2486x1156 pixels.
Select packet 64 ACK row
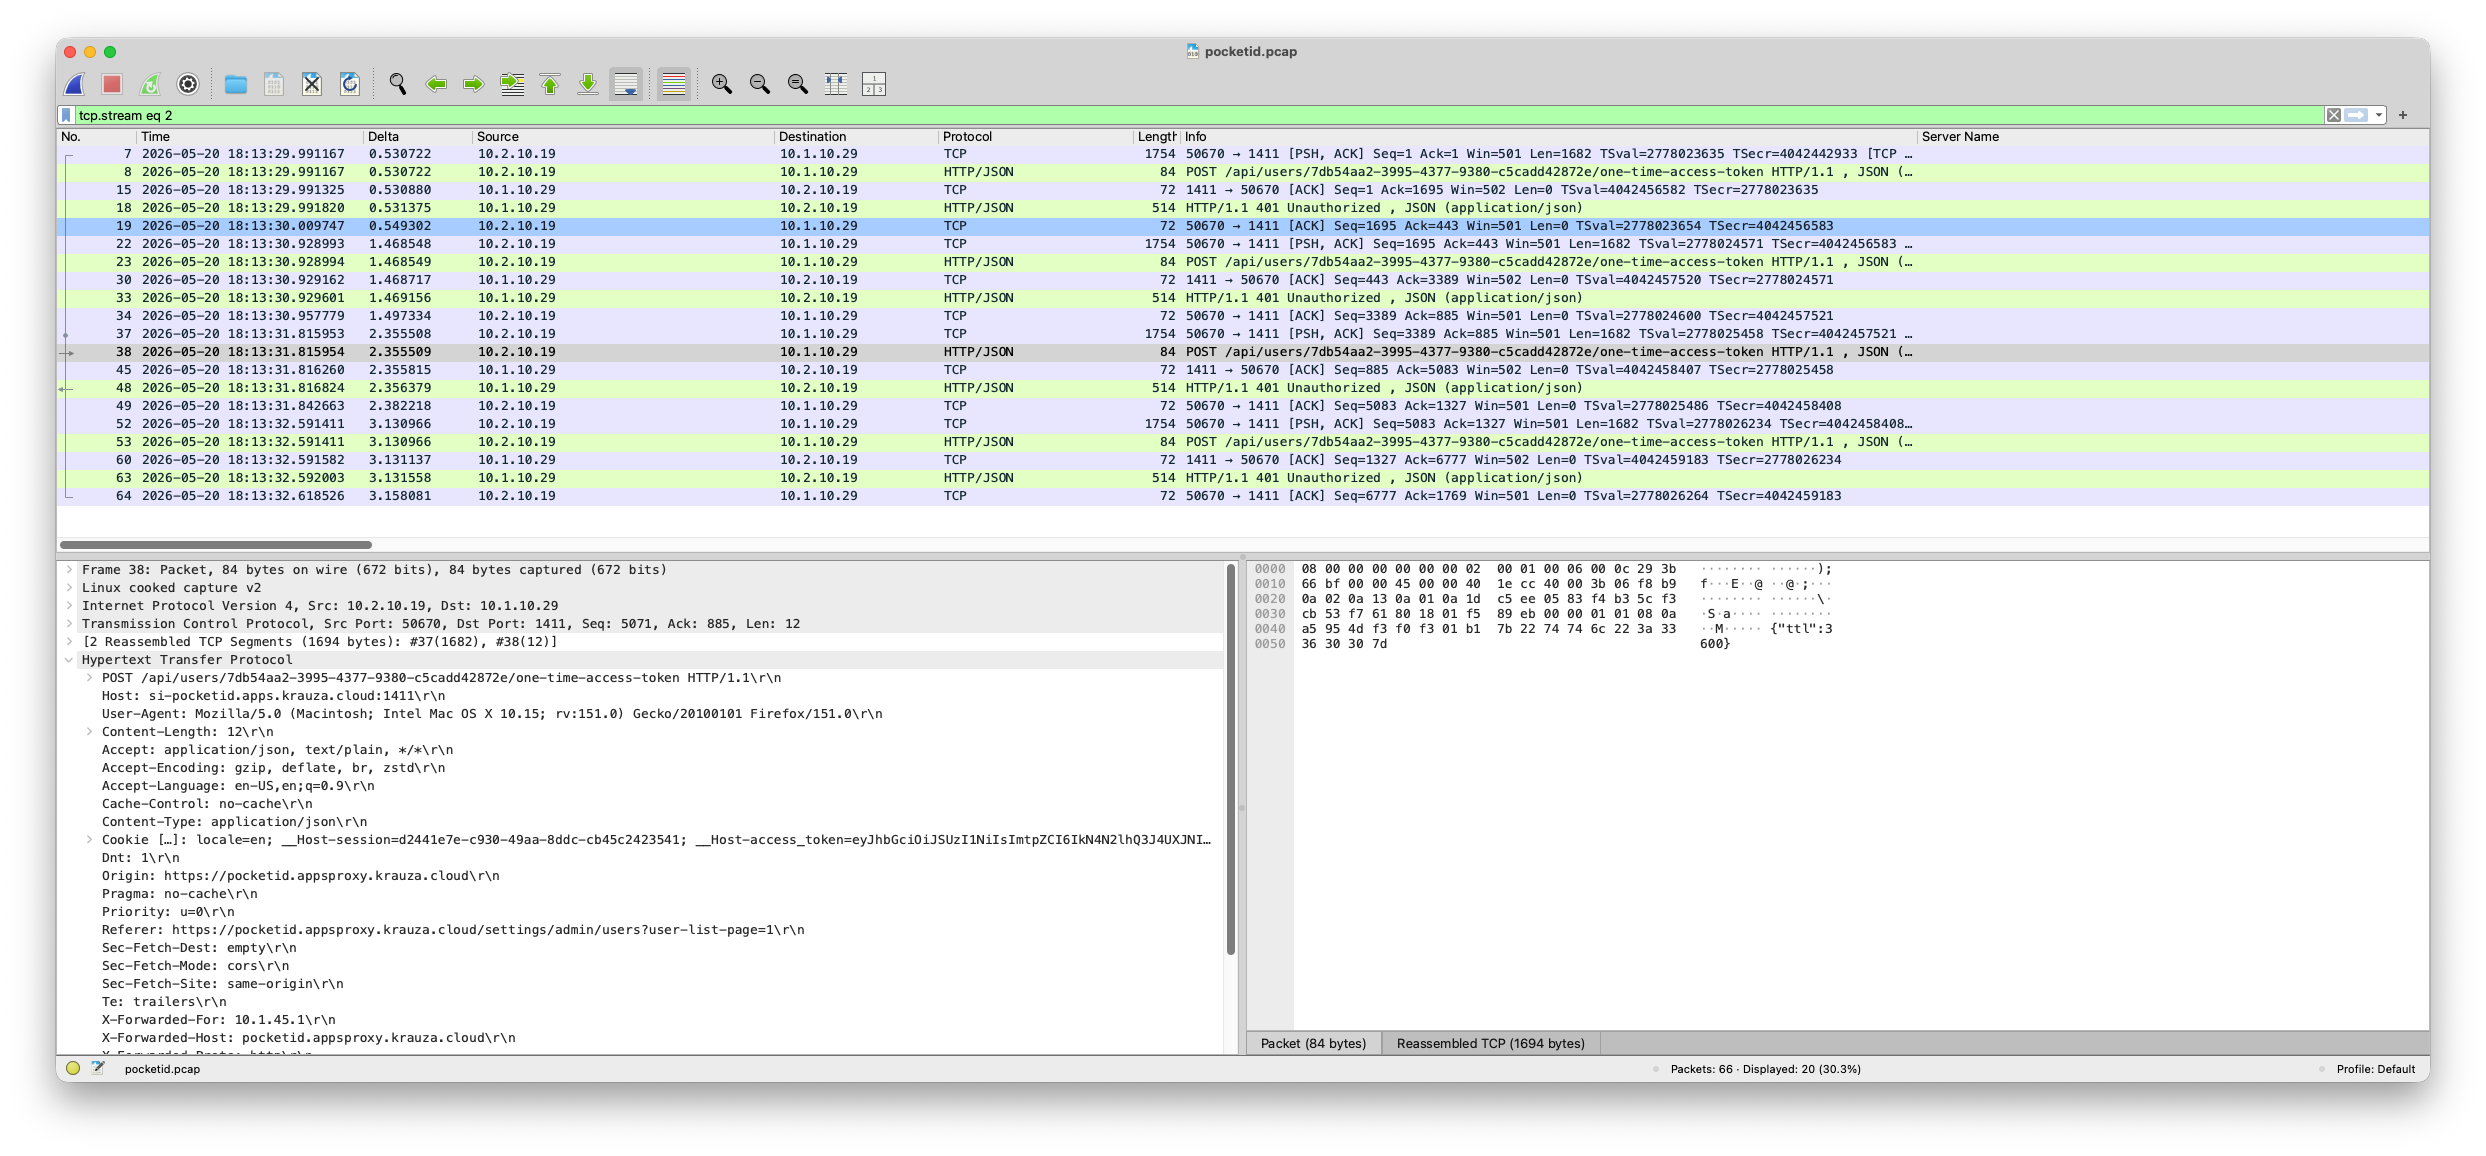pyautogui.click(x=1242, y=496)
